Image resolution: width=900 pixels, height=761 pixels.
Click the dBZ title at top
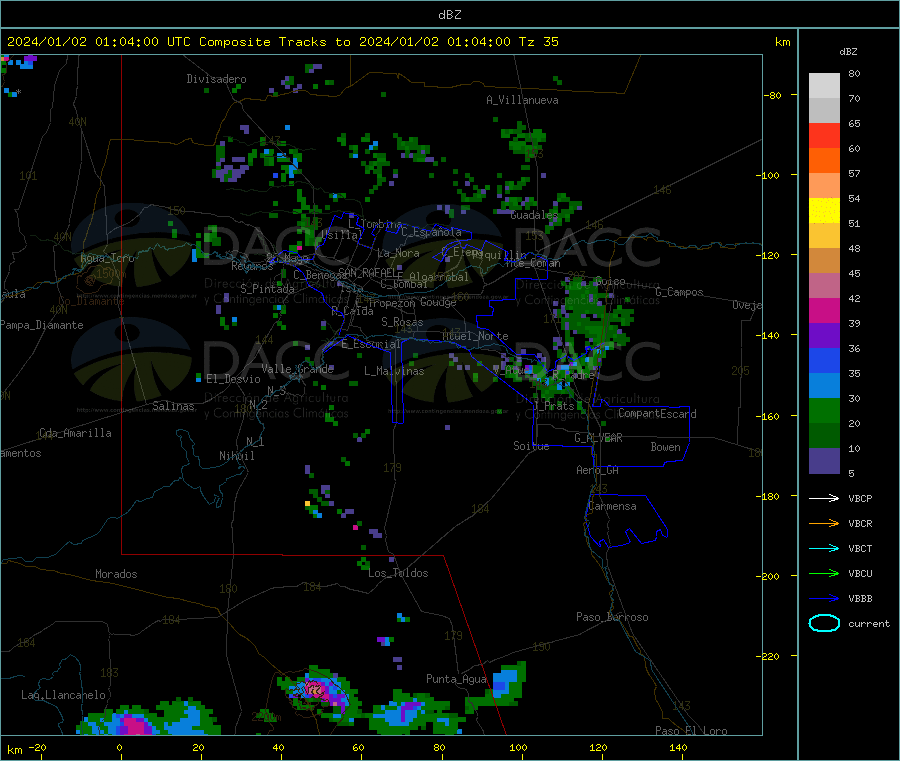tap(449, 15)
